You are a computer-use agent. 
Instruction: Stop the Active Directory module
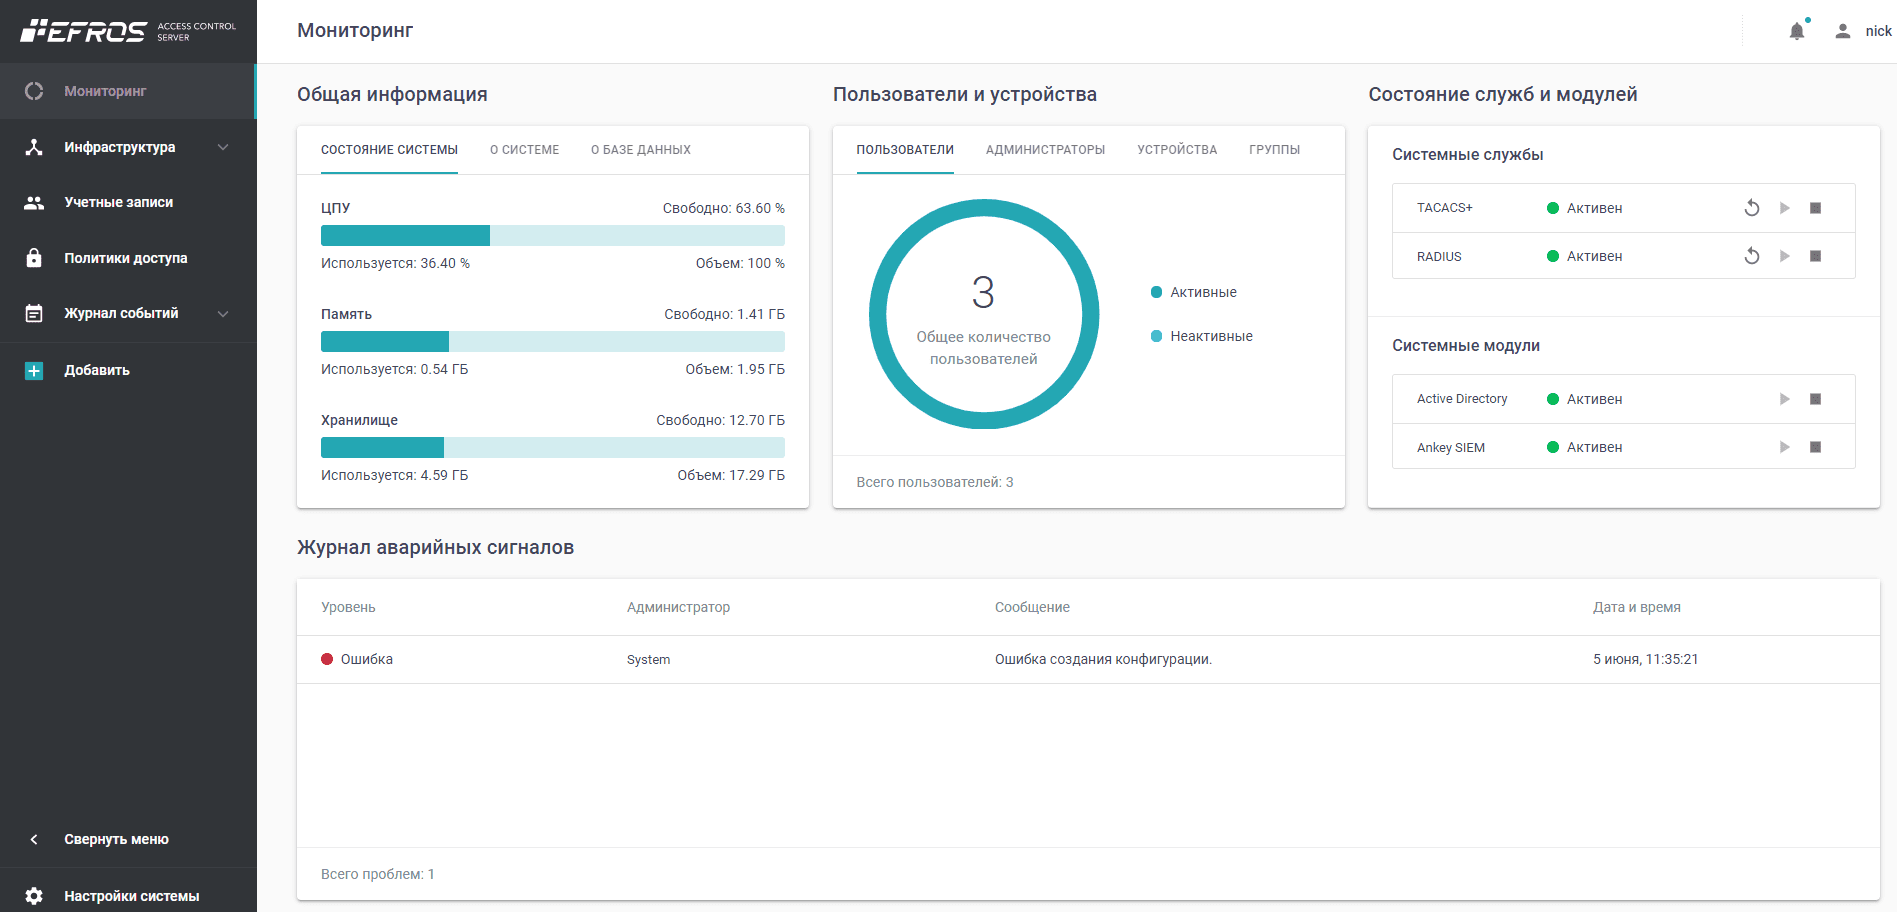1815,399
